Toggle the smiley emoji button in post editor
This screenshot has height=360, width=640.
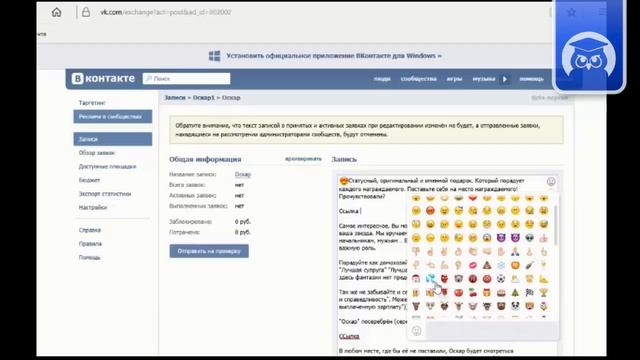coord(551,181)
